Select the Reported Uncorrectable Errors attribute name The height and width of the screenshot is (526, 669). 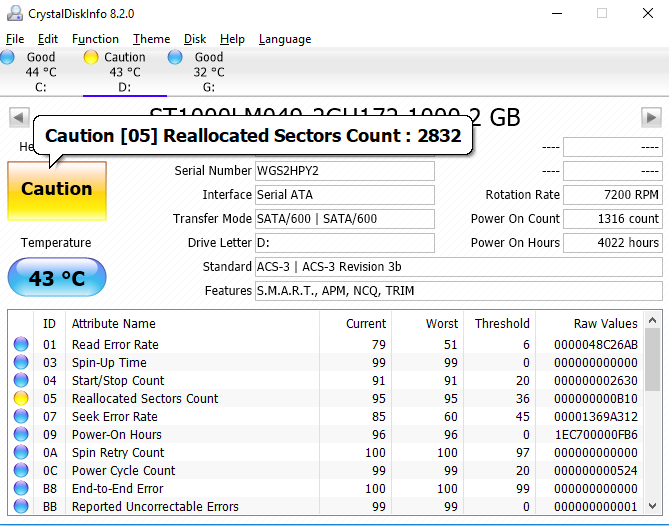(x=155, y=507)
